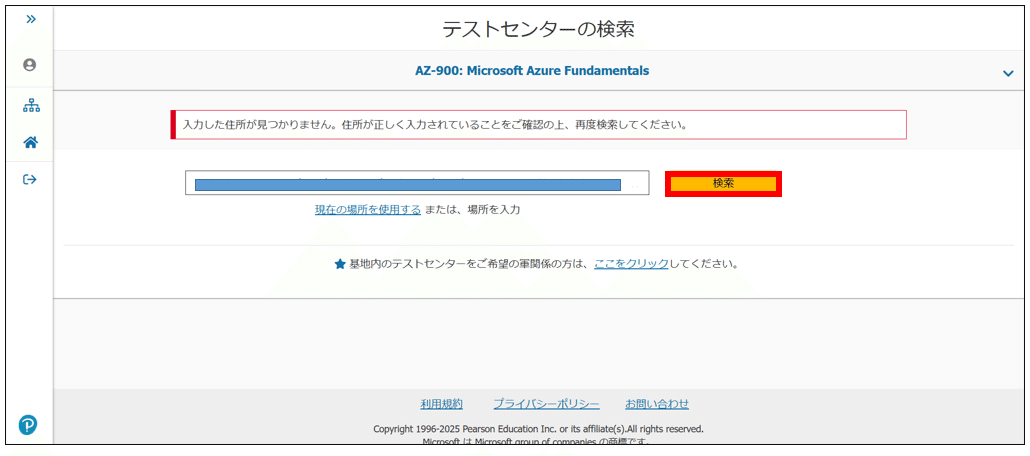Expand the sidebar with double chevron icon

click(x=30, y=19)
